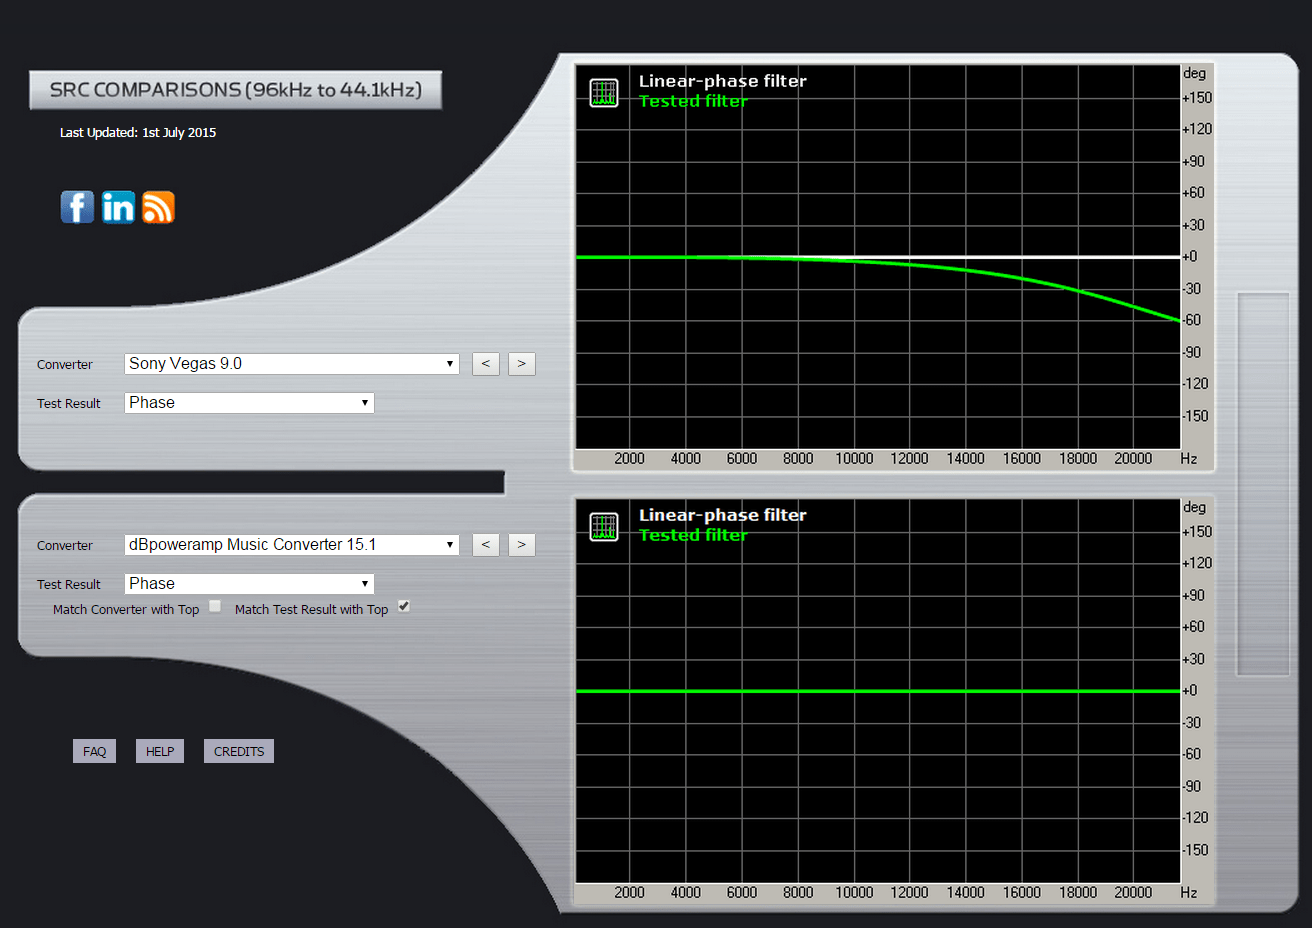Viewport: 1312px width, 928px height.
Task: Click the grid icon on the top phase chart
Action: (x=603, y=91)
